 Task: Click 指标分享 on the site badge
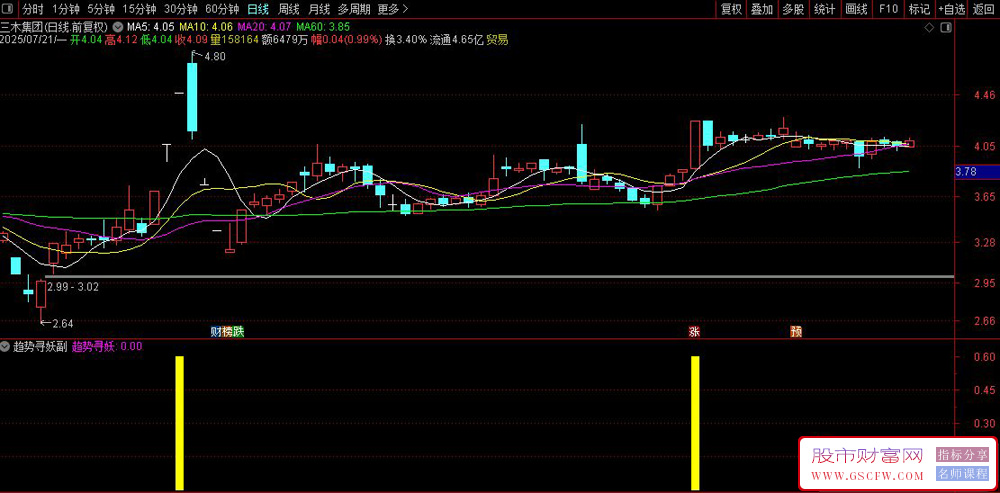tap(962, 454)
